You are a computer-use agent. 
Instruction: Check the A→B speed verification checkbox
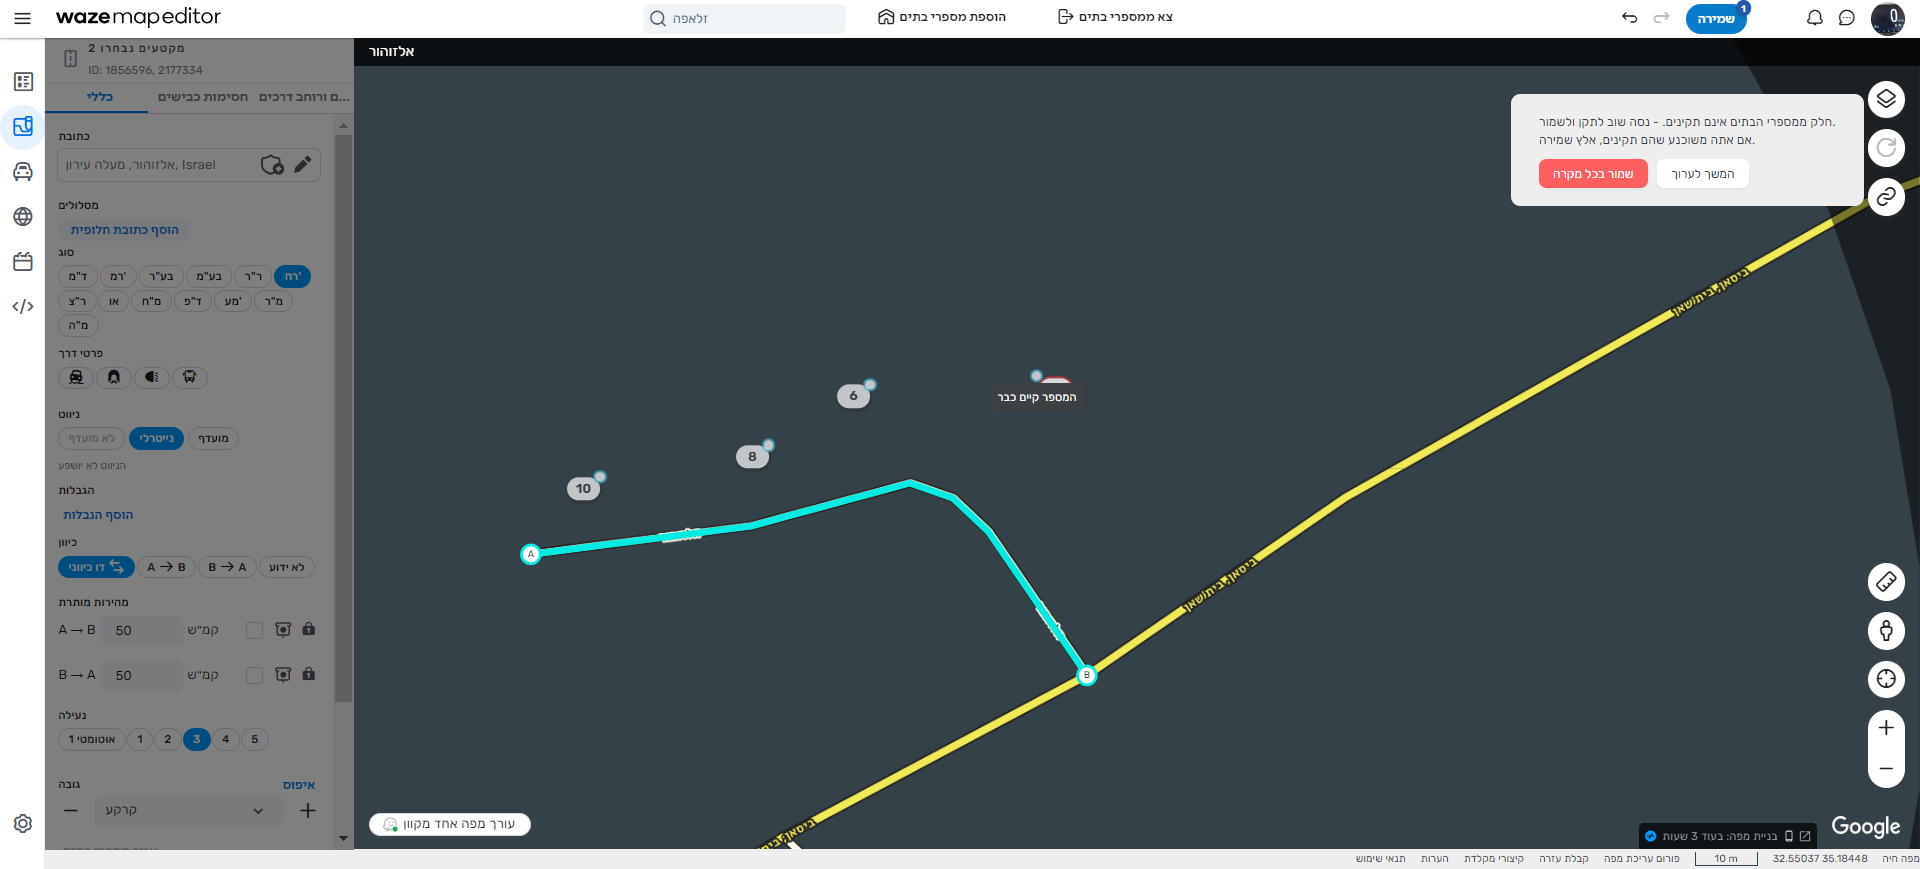pyautogui.click(x=254, y=630)
